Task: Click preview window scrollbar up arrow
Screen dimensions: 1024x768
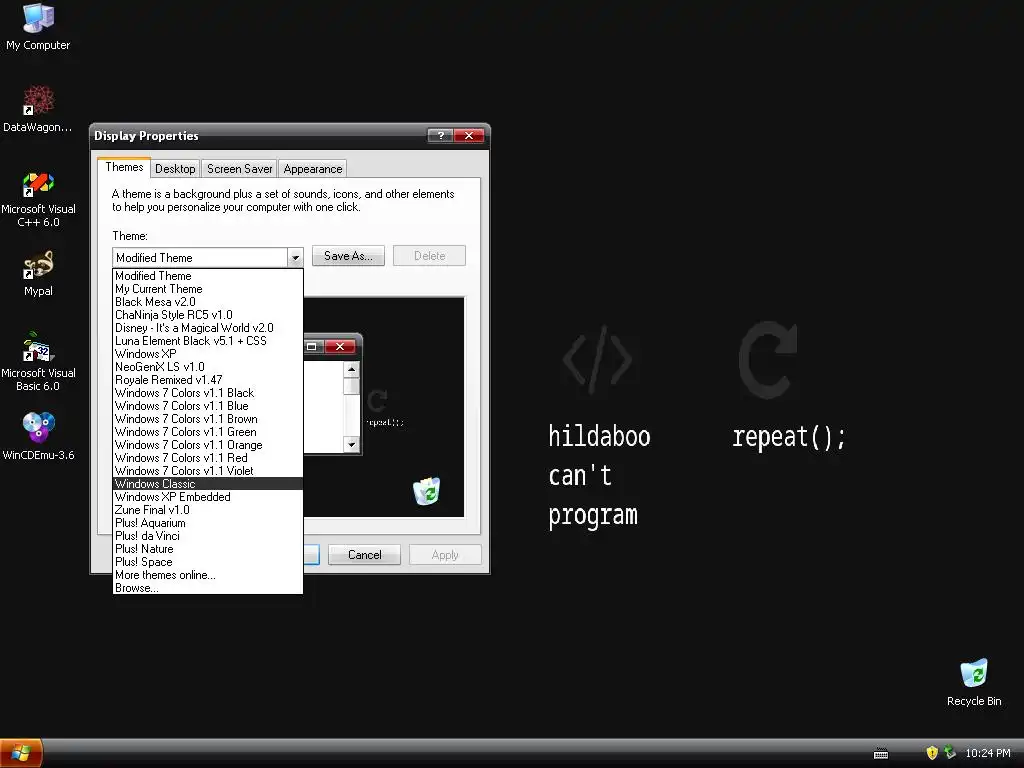Action: coord(351,370)
